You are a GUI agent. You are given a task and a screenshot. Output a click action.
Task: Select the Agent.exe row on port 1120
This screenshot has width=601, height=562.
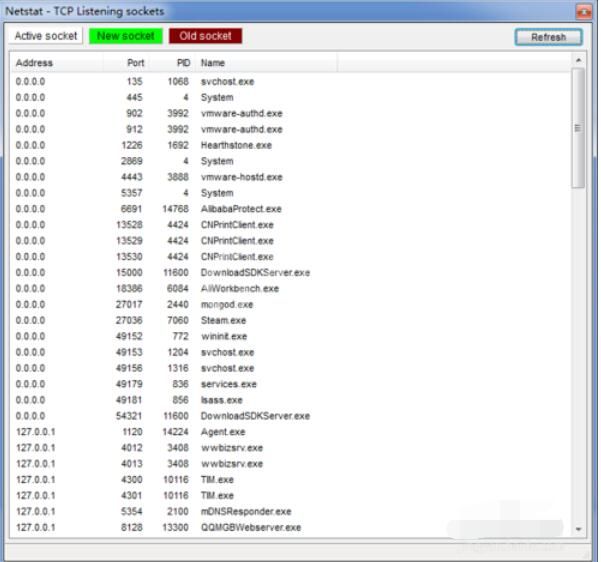click(291, 432)
